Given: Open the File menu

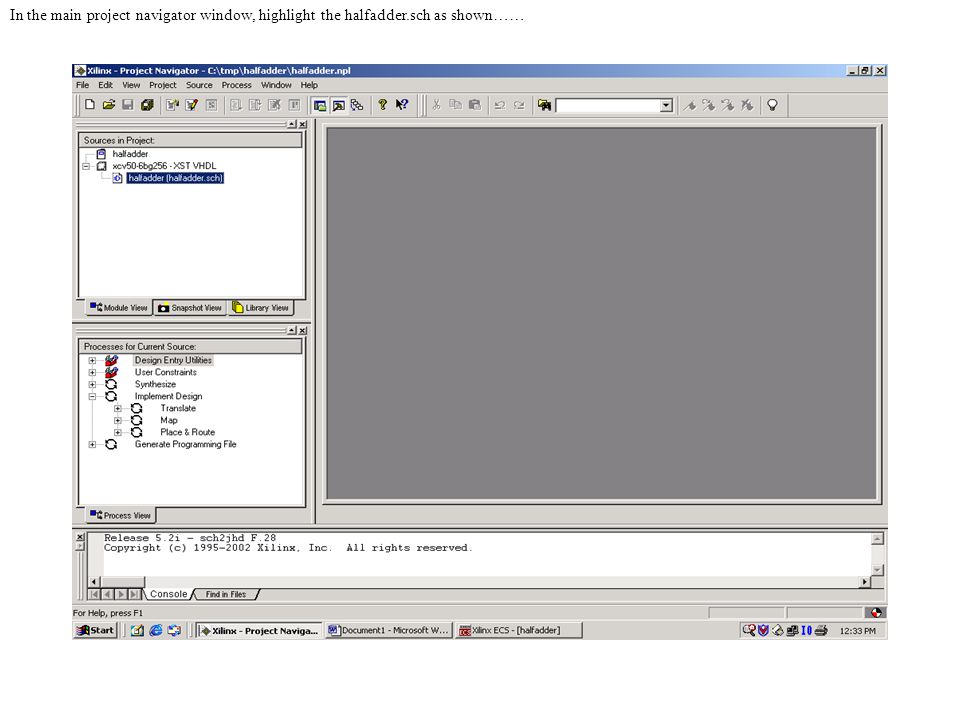Looking at the screenshot, I should point(82,85).
